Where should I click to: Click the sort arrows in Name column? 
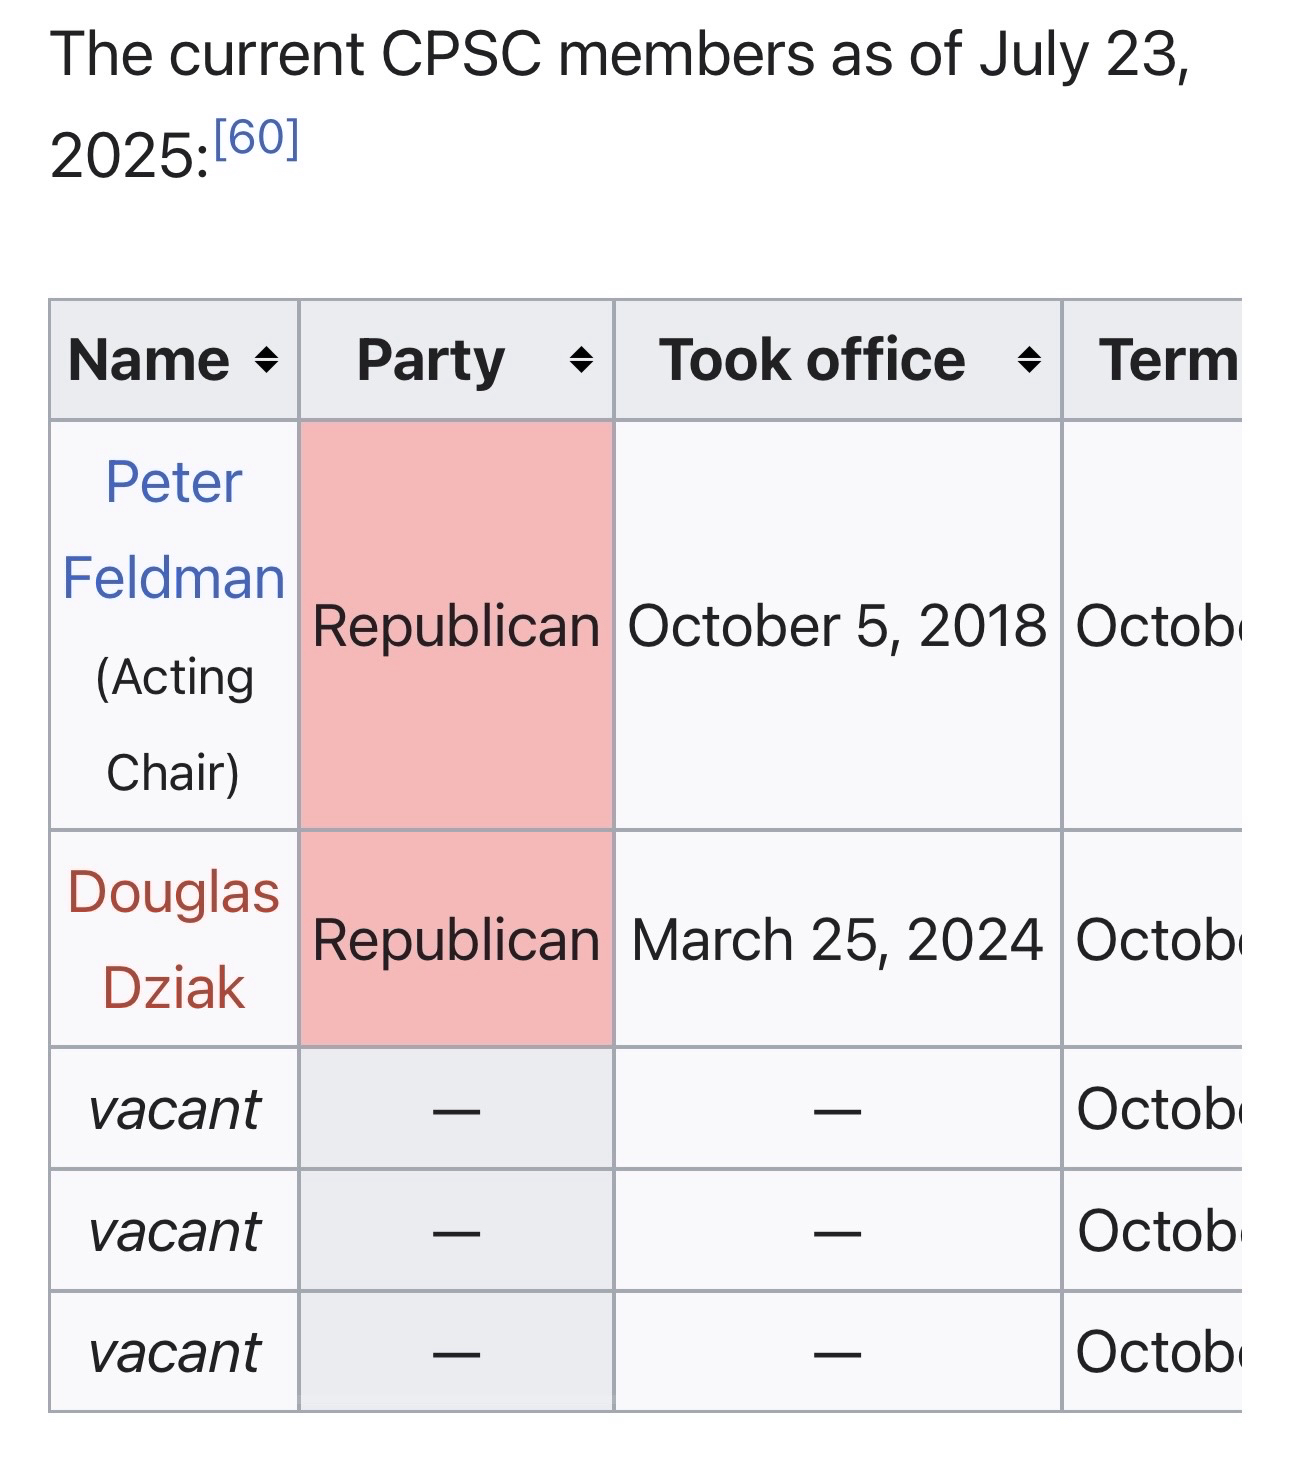[265, 360]
